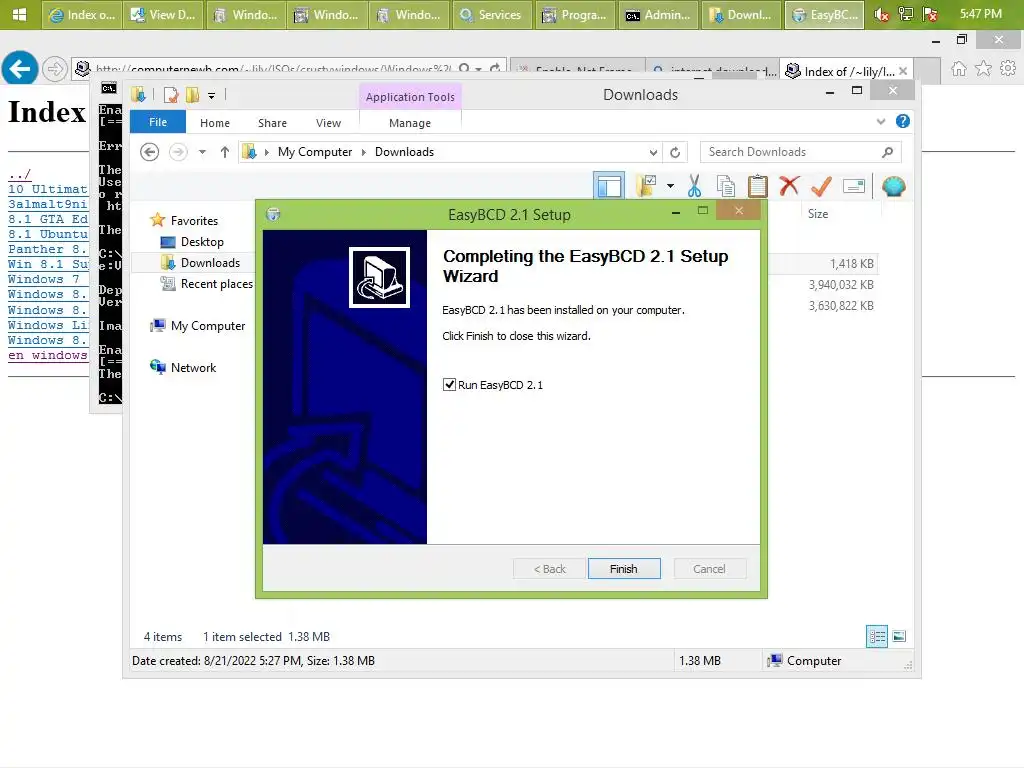Click Finish in EasyBCD setup wizard

(624, 569)
